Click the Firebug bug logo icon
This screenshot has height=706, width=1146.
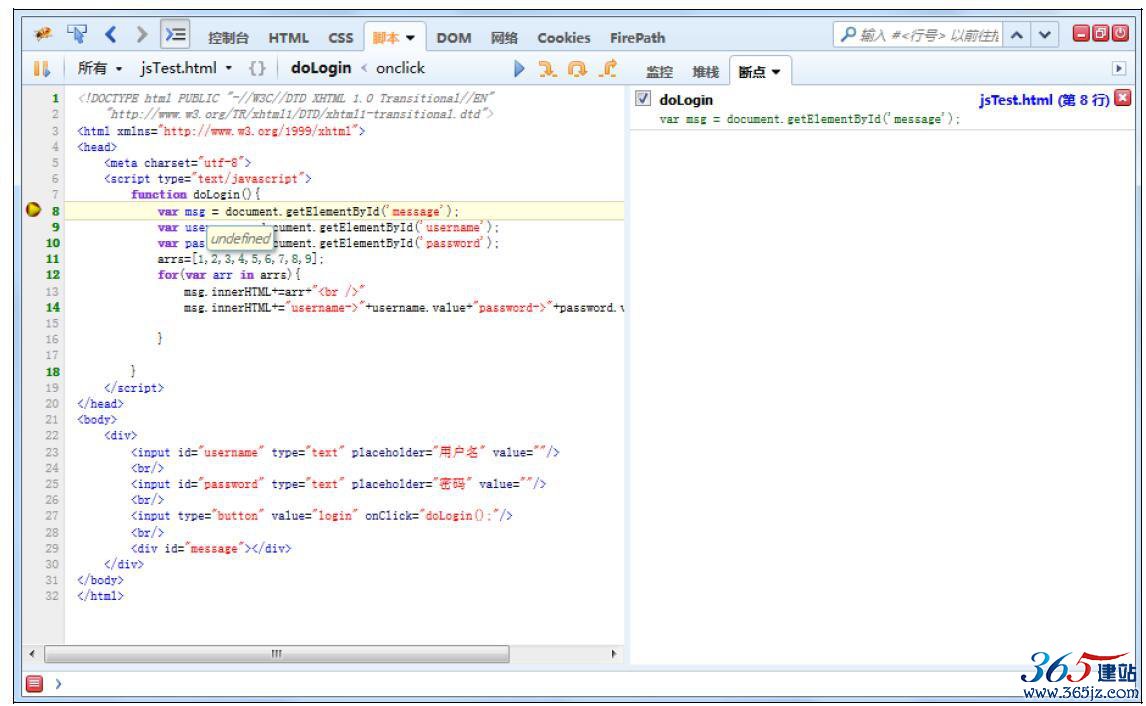43,34
